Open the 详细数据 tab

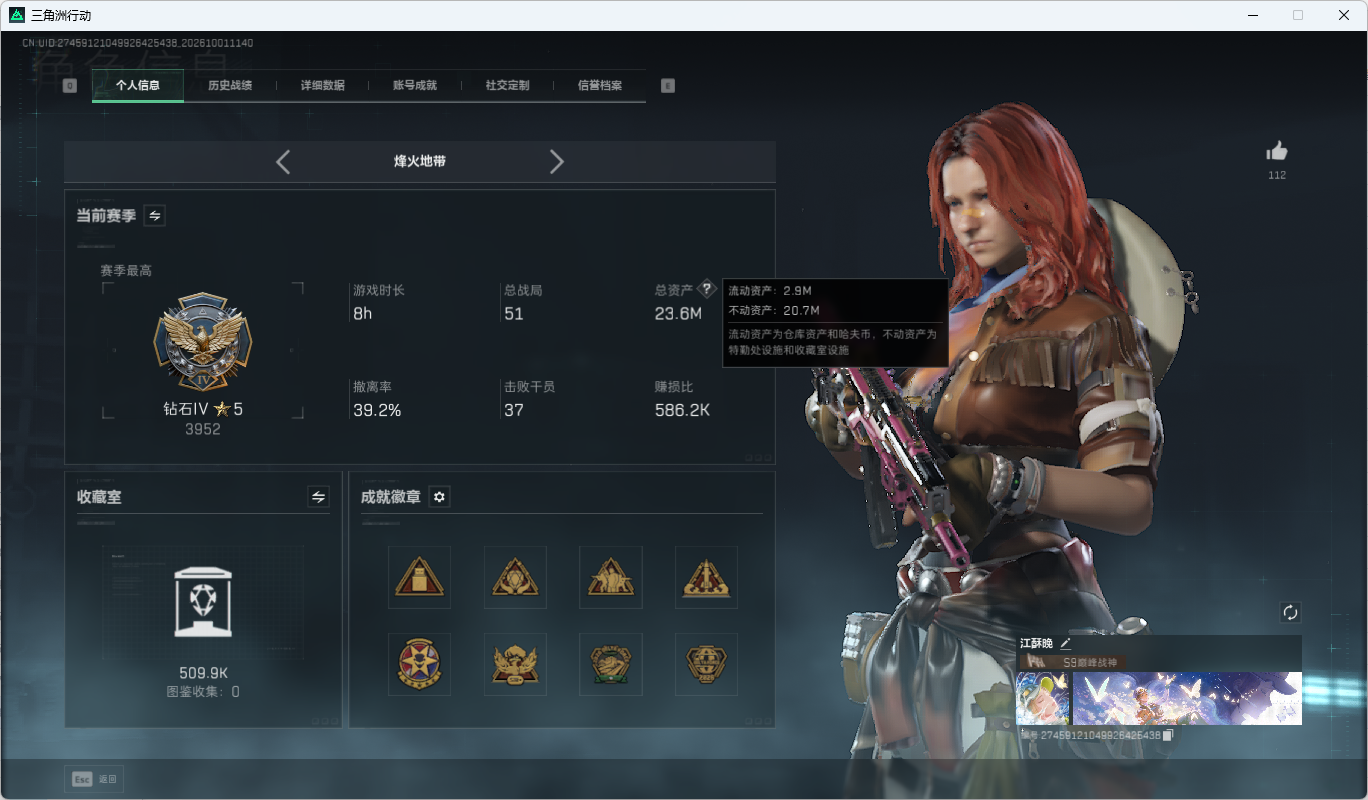pos(323,86)
